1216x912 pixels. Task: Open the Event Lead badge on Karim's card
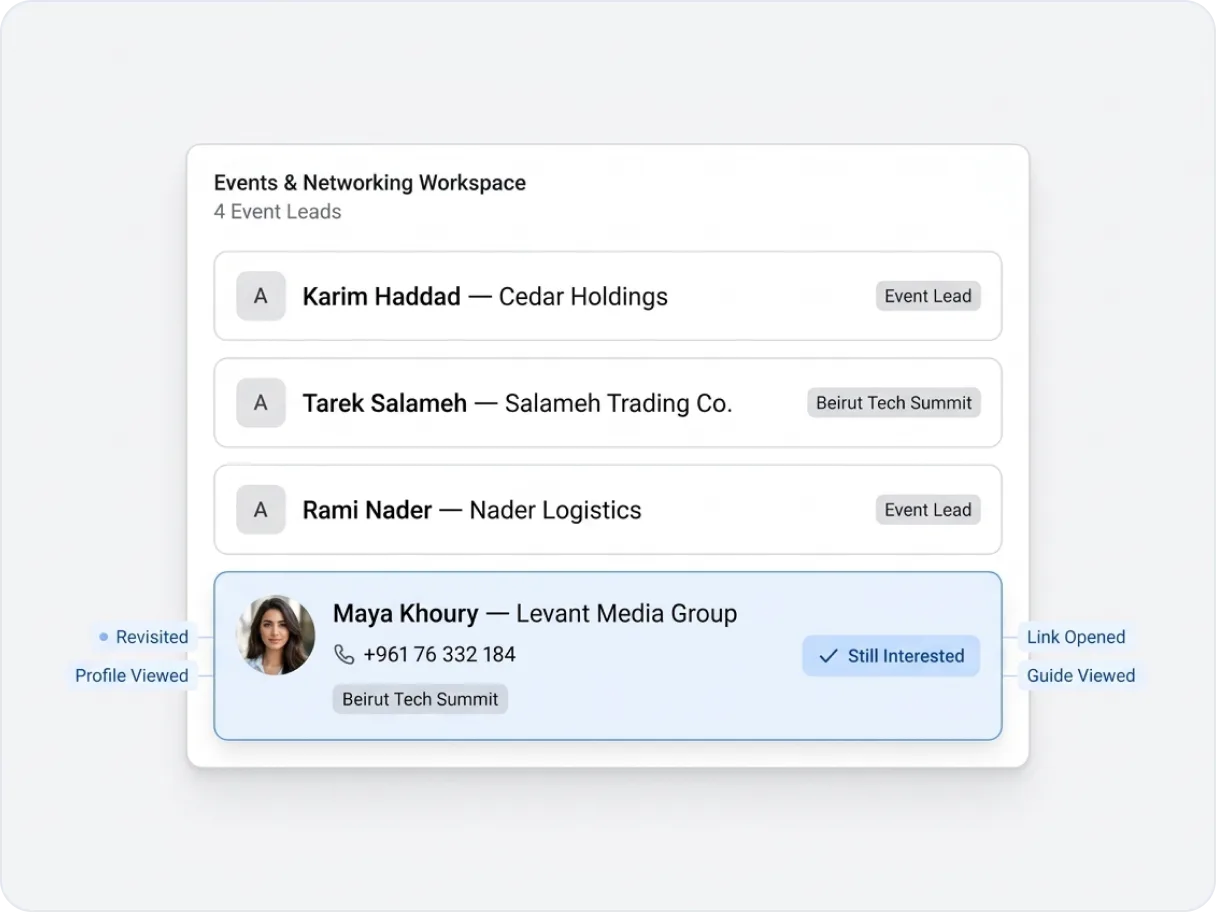click(927, 296)
